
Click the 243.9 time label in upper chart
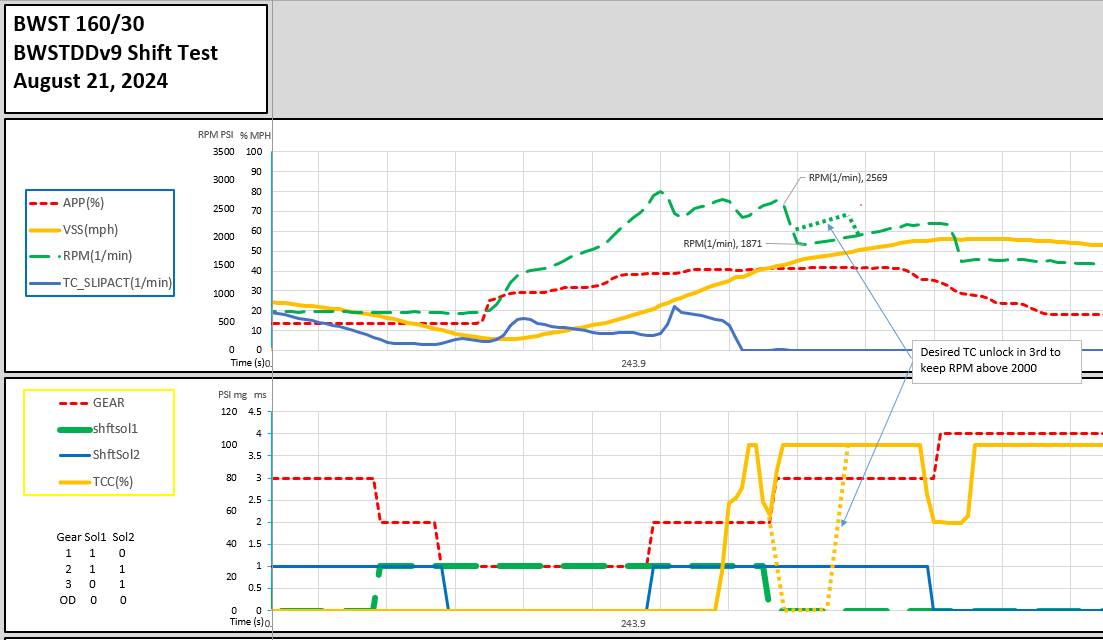pyautogui.click(x=633, y=363)
